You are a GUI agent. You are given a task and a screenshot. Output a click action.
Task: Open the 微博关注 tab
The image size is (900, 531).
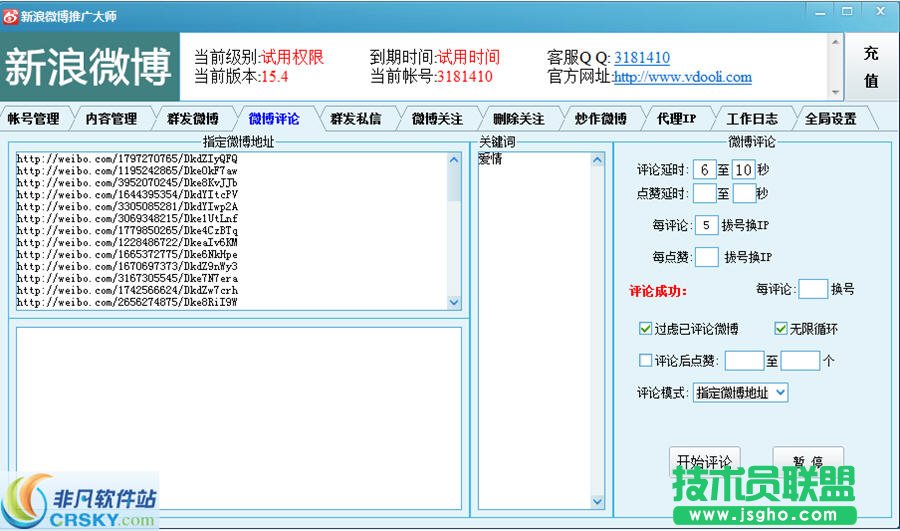(437, 119)
